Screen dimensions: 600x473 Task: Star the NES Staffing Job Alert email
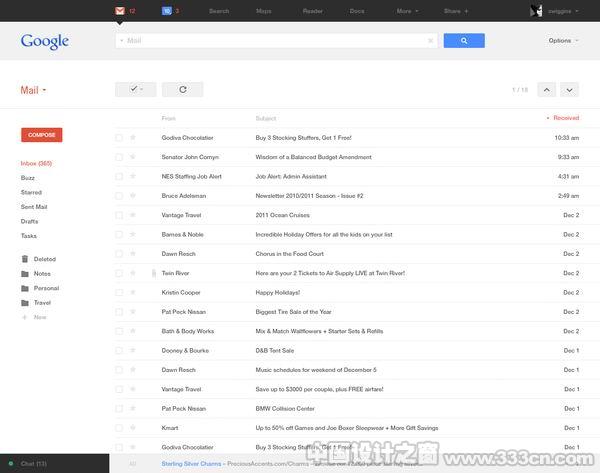point(133,176)
